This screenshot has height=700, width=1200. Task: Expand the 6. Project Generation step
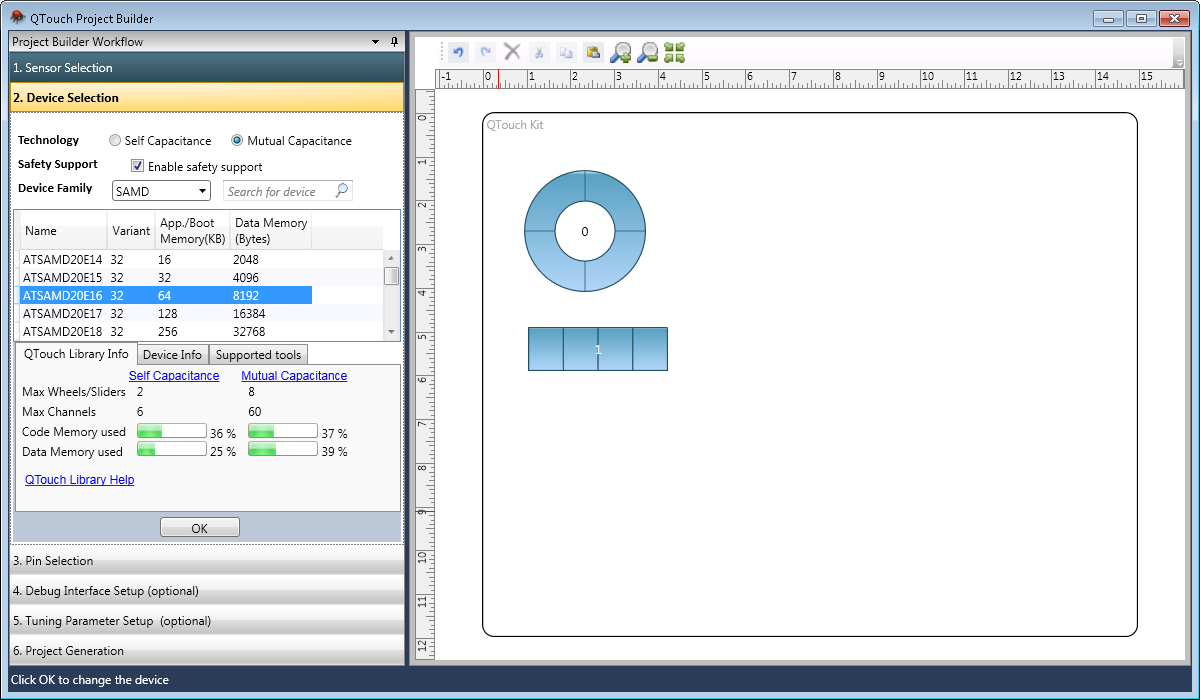[206, 651]
